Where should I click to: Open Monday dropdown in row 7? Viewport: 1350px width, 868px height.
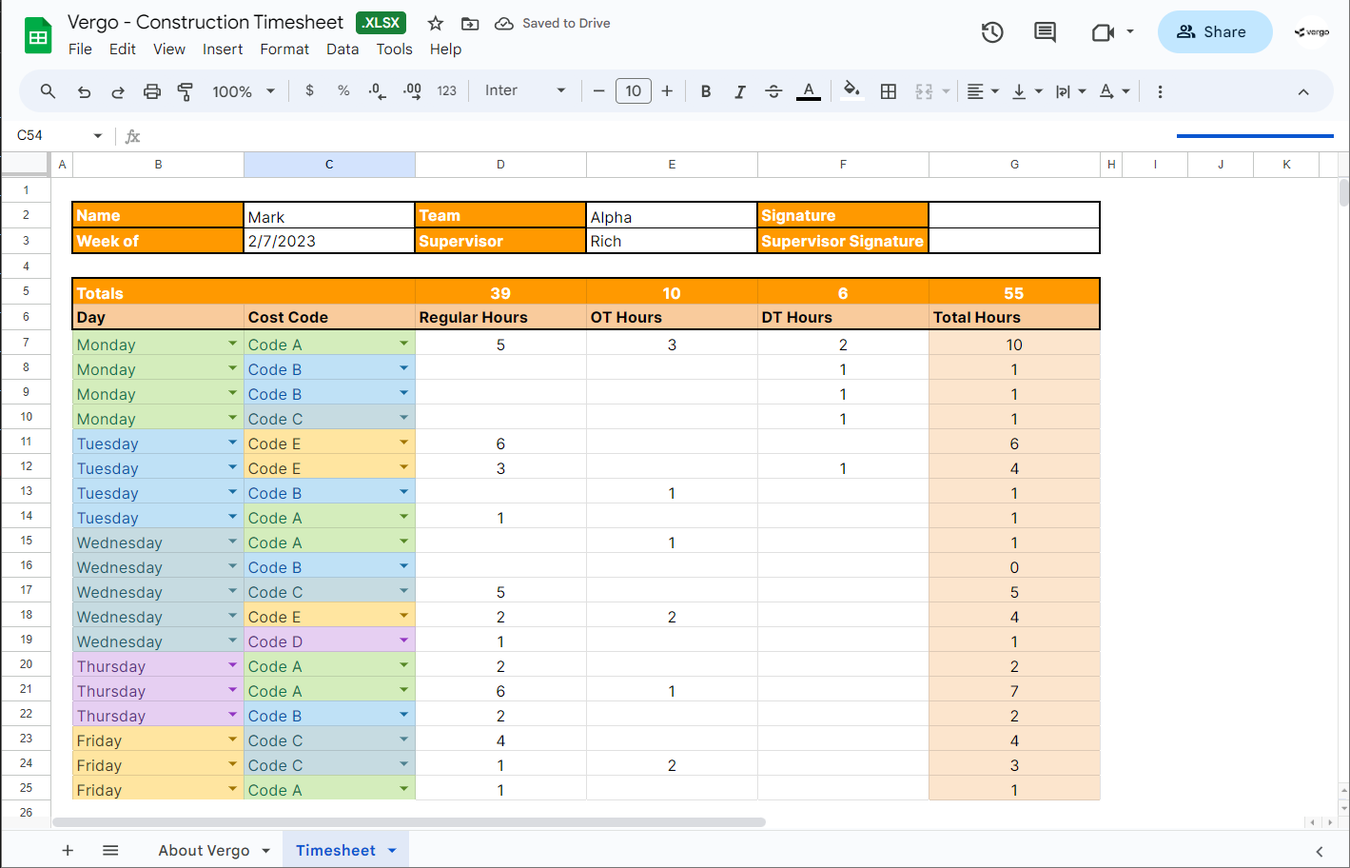(232, 343)
